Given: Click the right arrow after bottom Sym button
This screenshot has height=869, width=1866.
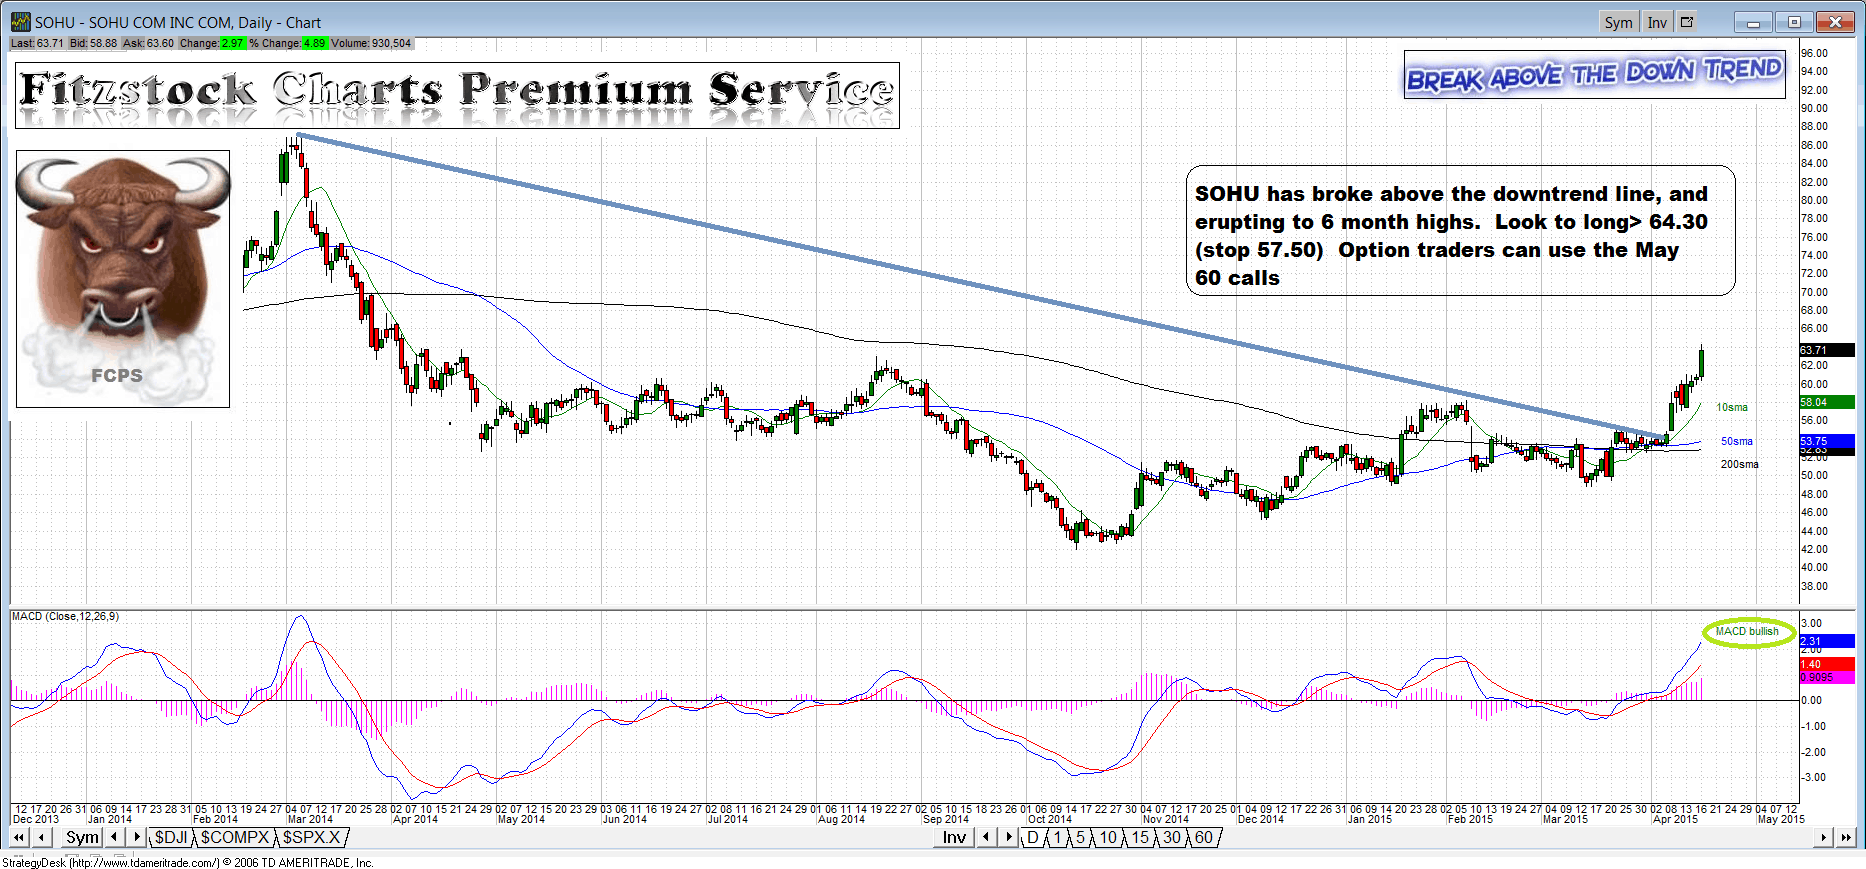Looking at the screenshot, I should point(137,838).
